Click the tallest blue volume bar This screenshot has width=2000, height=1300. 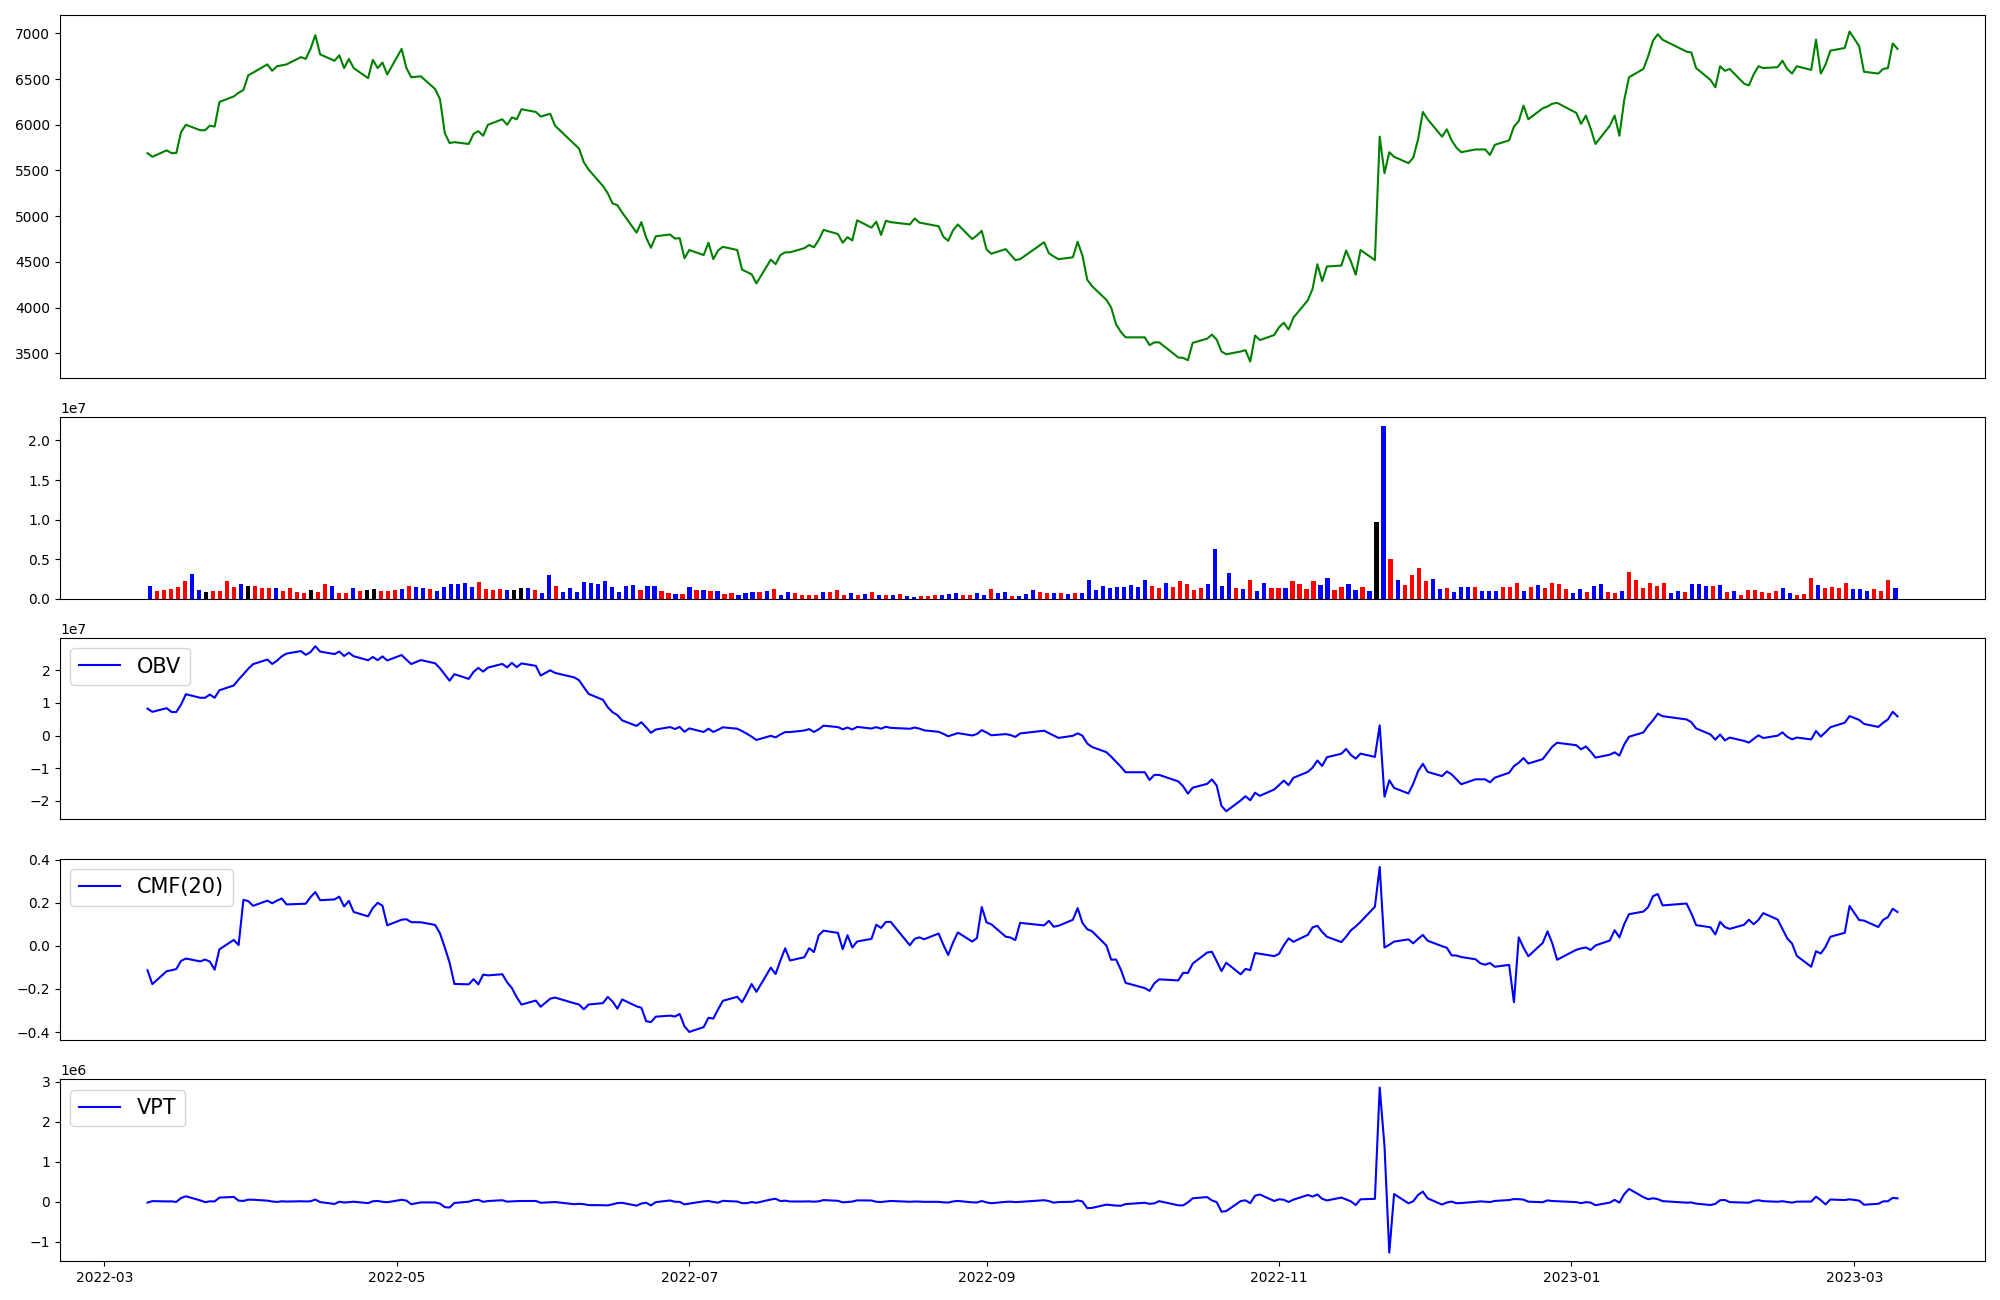point(1383,512)
